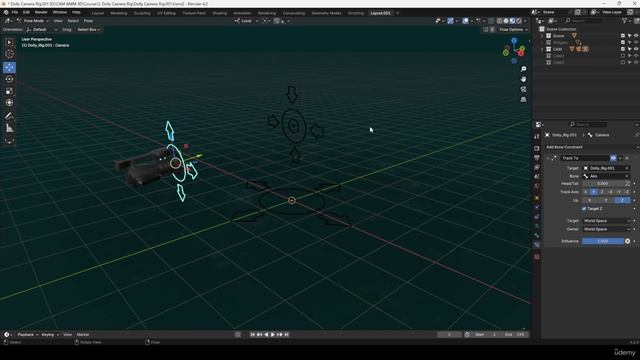Image resolution: width=640 pixels, height=360 pixels.
Task: Open the File menu
Action: point(15,12)
